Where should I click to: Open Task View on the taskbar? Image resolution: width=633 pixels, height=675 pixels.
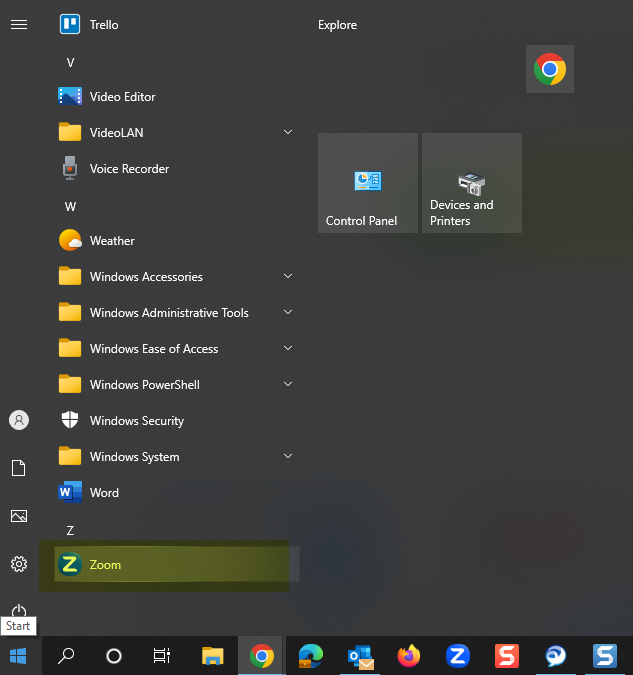tap(162, 656)
